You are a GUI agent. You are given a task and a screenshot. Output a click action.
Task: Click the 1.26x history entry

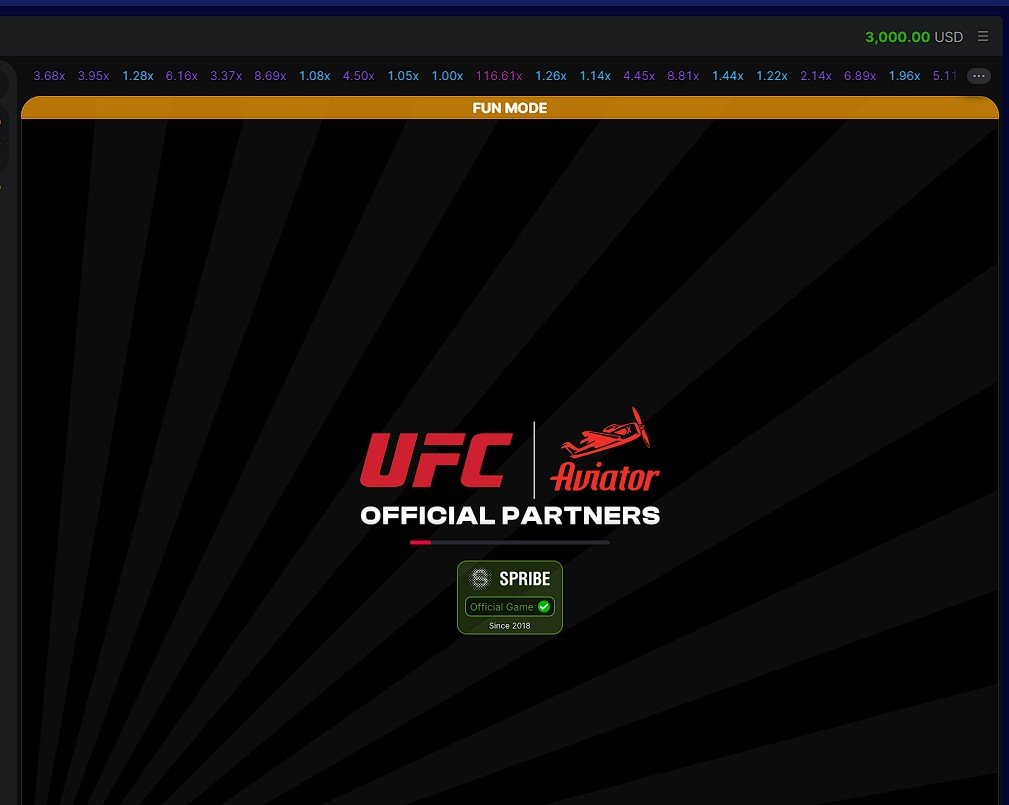point(551,76)
